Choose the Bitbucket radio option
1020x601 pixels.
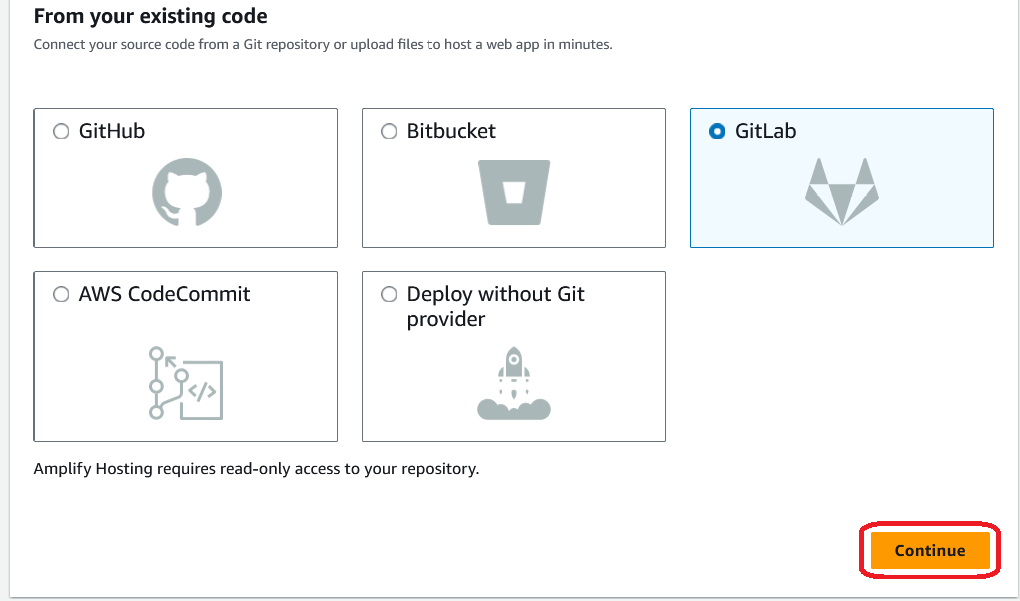pyautogui.click(x=389, y=131)
